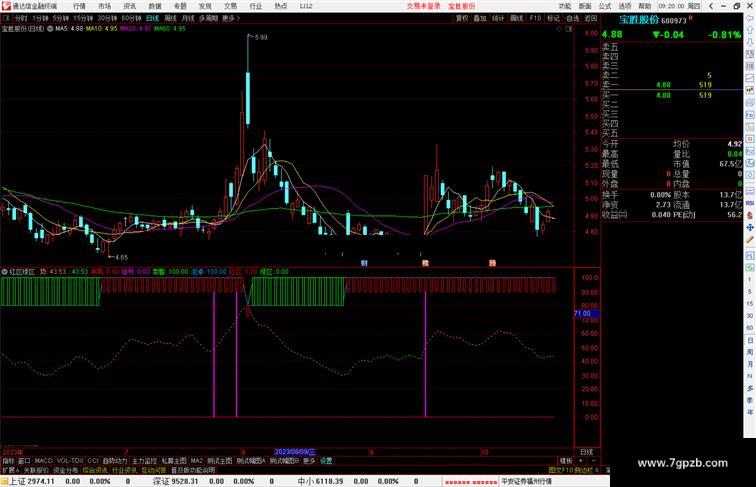Click the 复权 button
The height and width of the screenshot is (487, 756).
pyautogui.click(x=462, y=18)
